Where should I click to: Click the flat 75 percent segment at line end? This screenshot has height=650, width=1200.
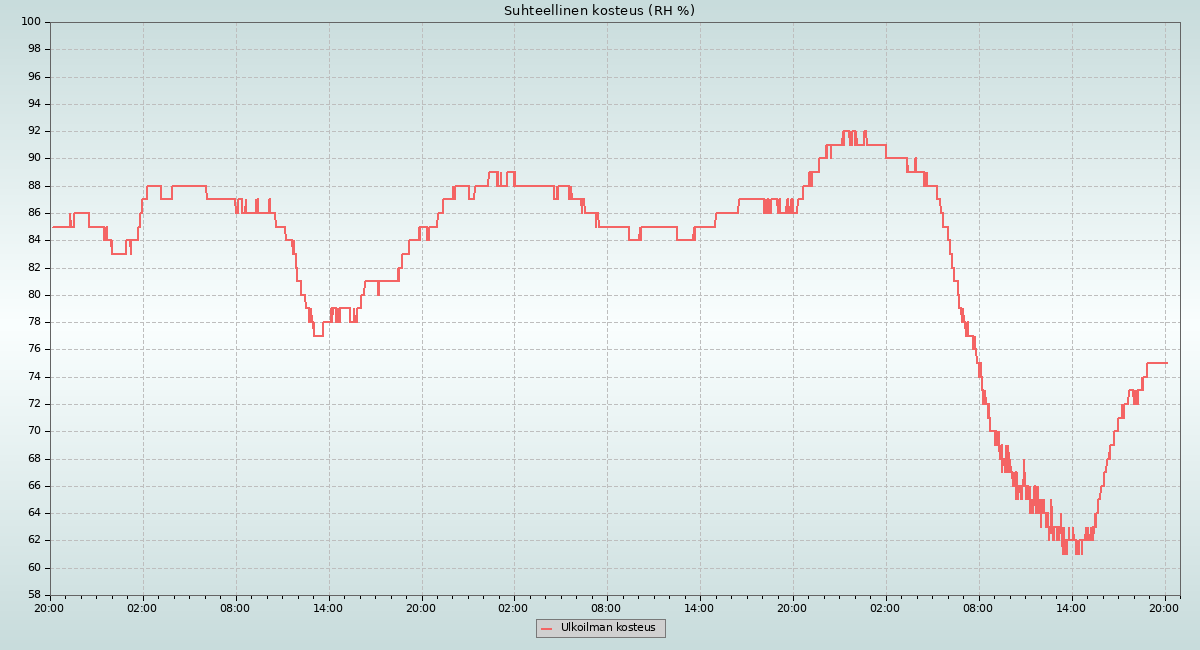click(1156, 363)
